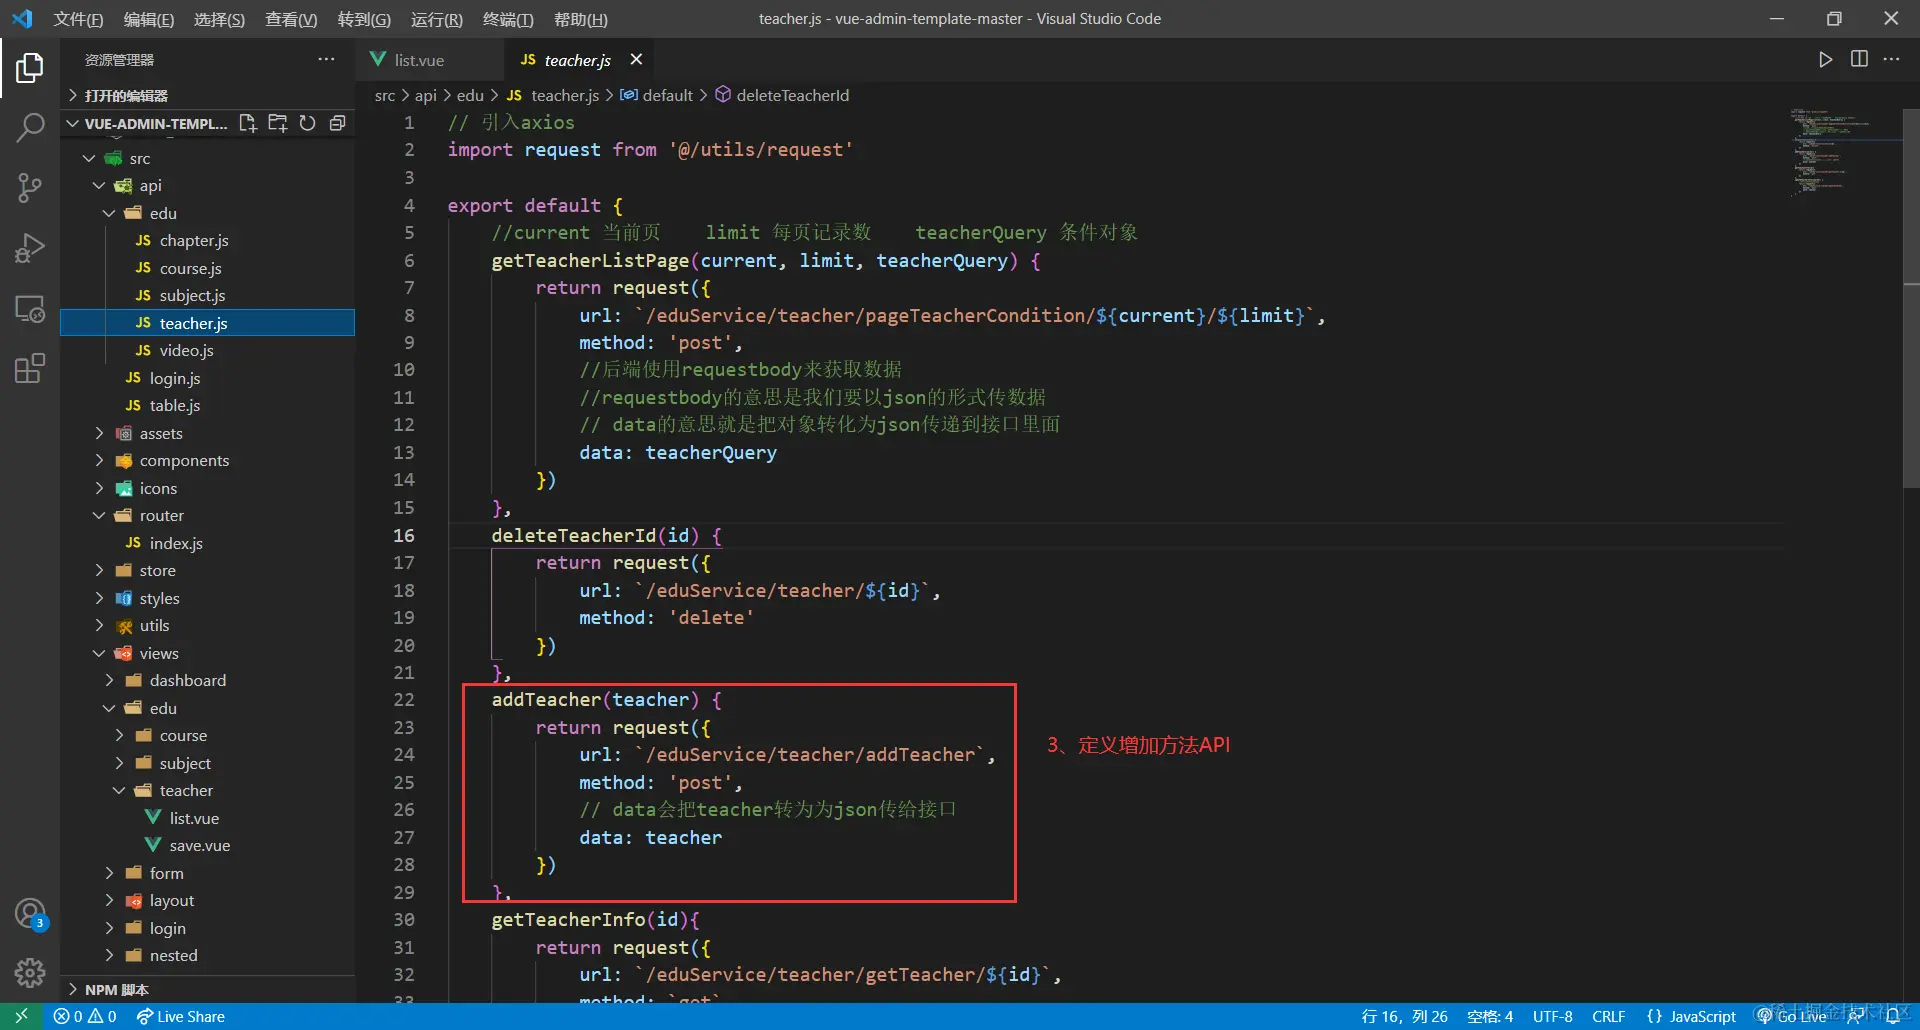Screen dimensions: 1920x1030
Task: Start Live Share session
Action: [181, 1016]
